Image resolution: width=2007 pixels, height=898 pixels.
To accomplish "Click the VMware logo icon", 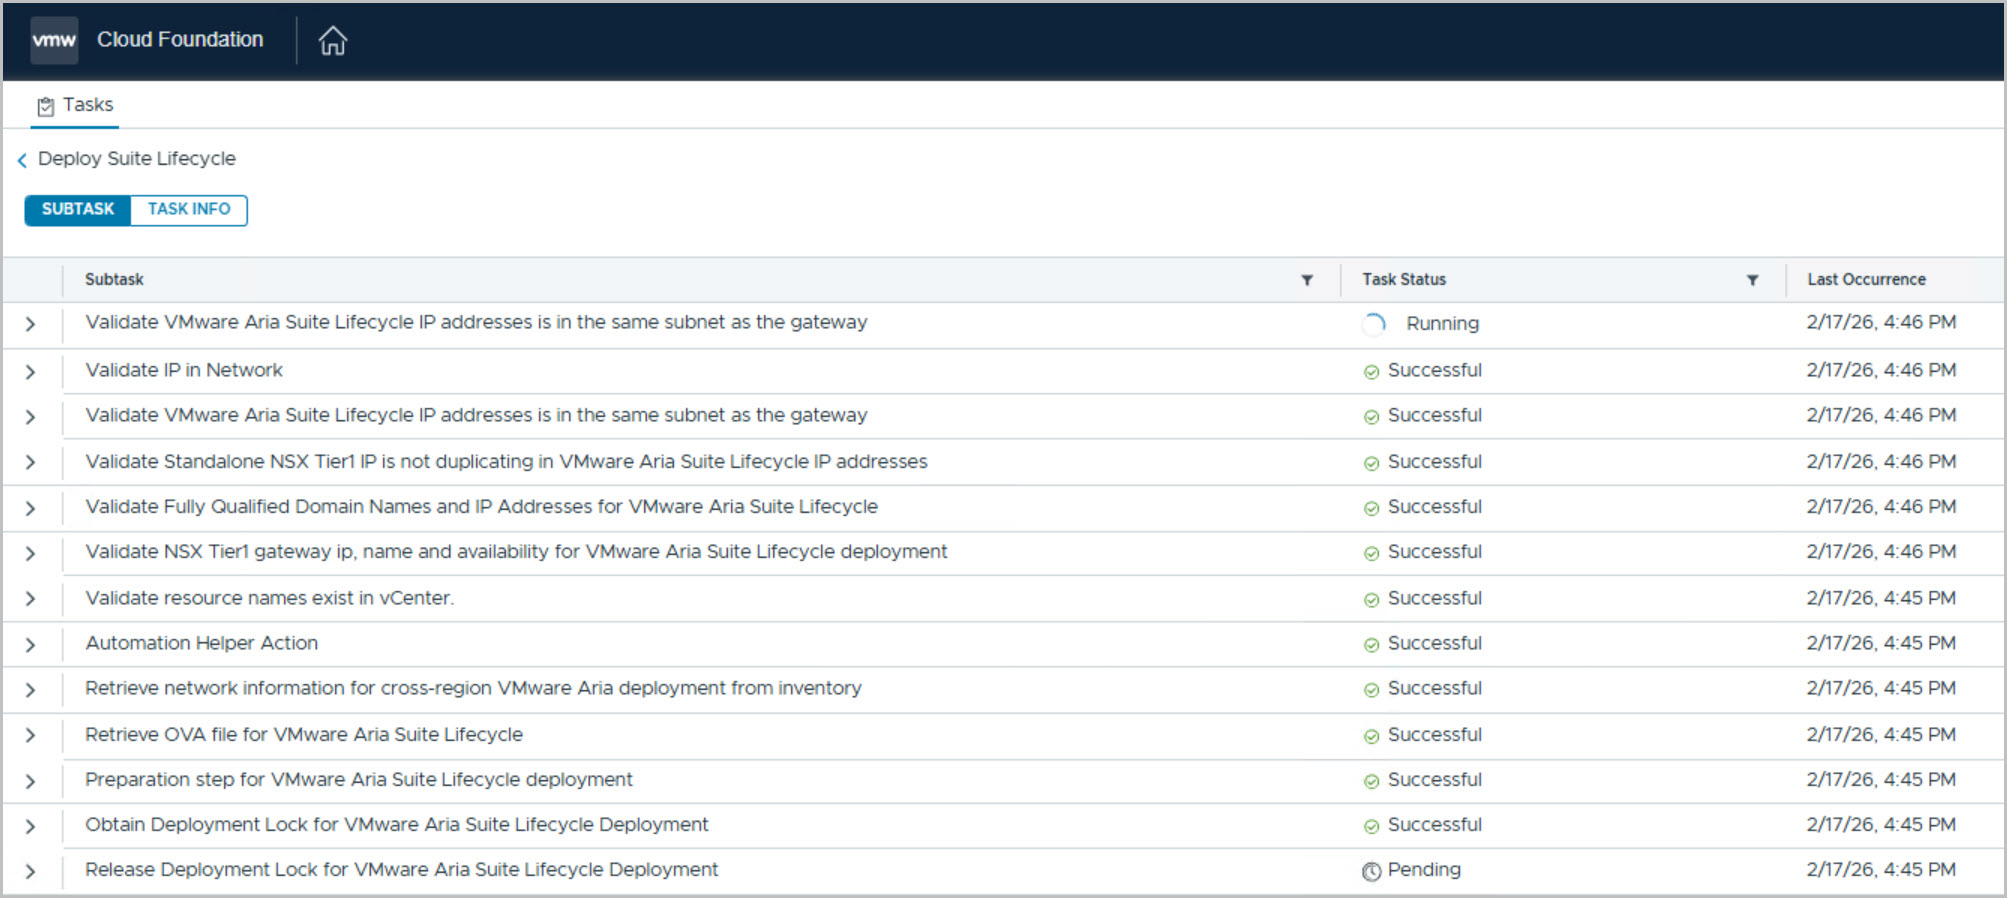I will pos(54,41).
